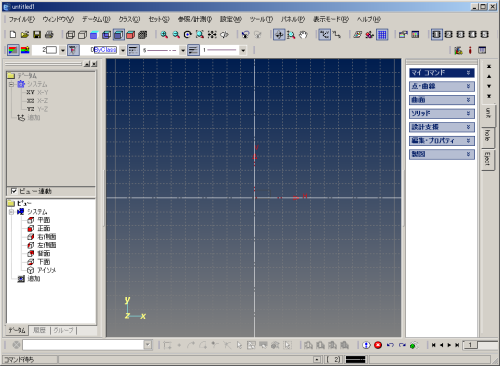
Task: Open the line width dropdown
Action: 243,50
